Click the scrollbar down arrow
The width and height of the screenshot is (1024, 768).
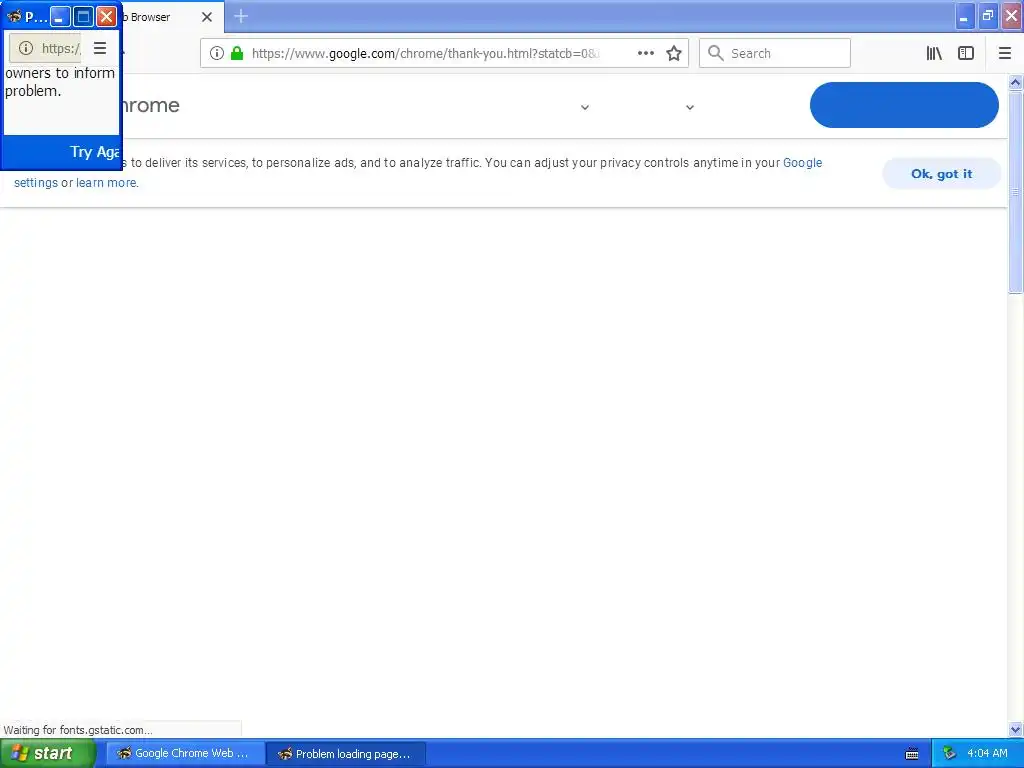coord(1016,729)
